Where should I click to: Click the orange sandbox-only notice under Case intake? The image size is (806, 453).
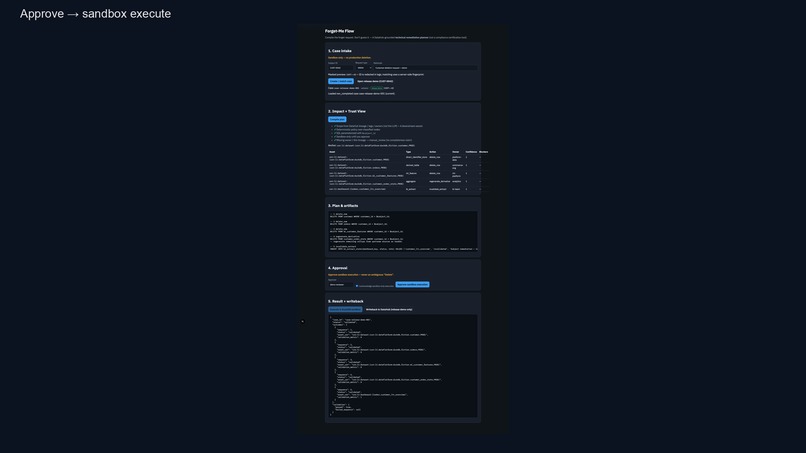click(x=349, y=58)
